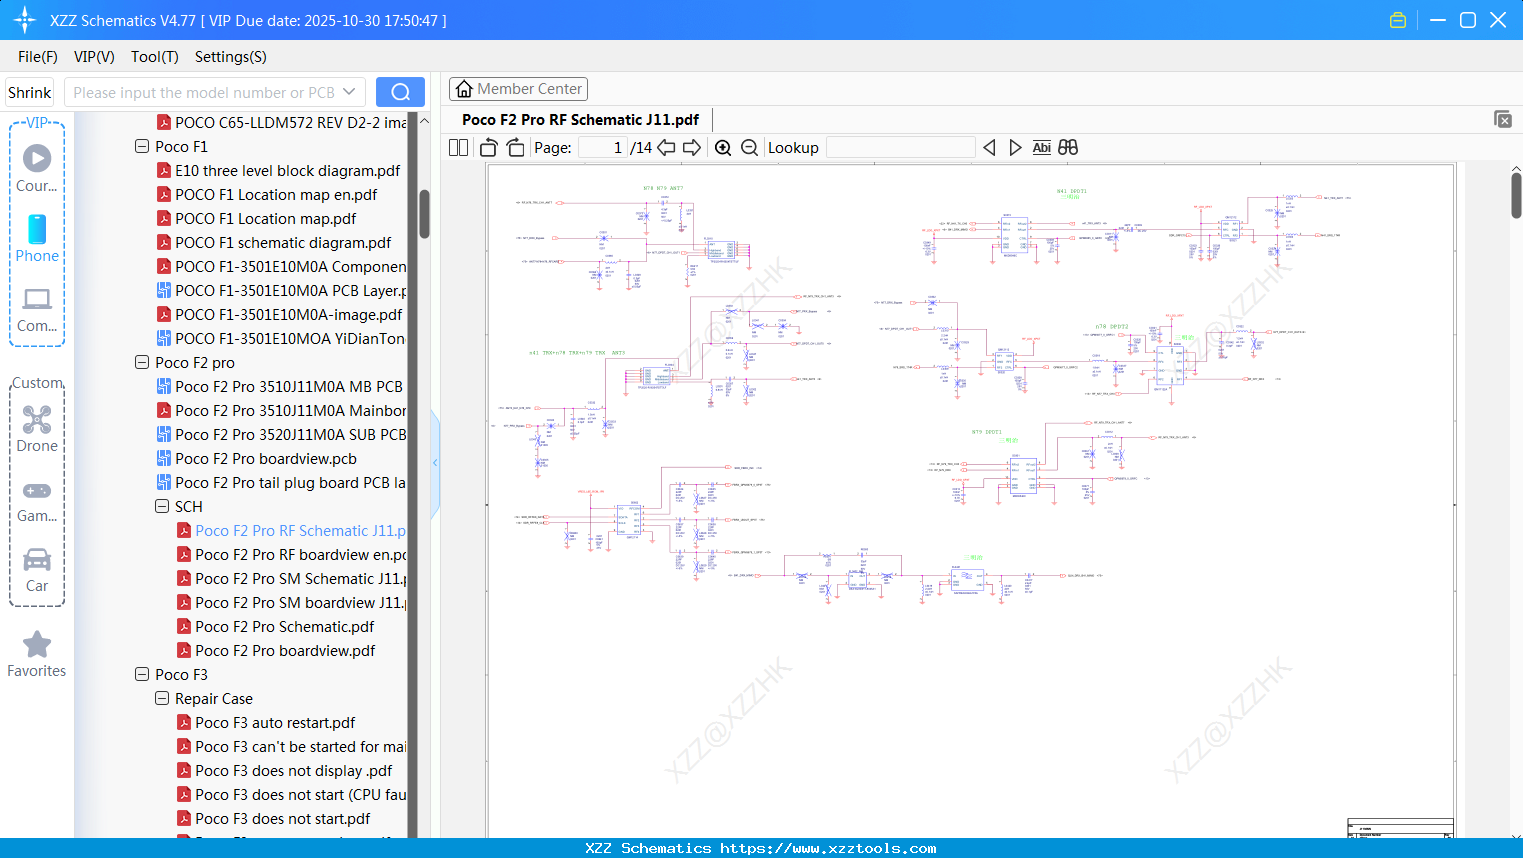Collapse the side panel with middle handle
The height and width of the screenshot is (858, 1523).
pyautogui.click(x=435, y=463)
